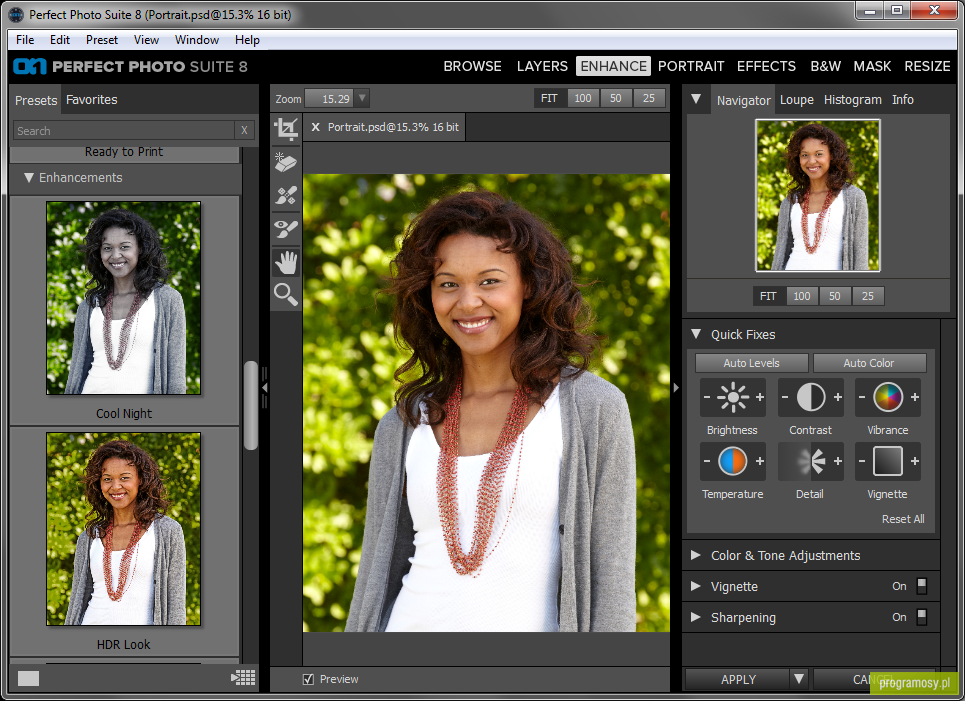This screenshot has width=965, height=701.
Task: Switch to the B&W module
Action: pos(825,66)
